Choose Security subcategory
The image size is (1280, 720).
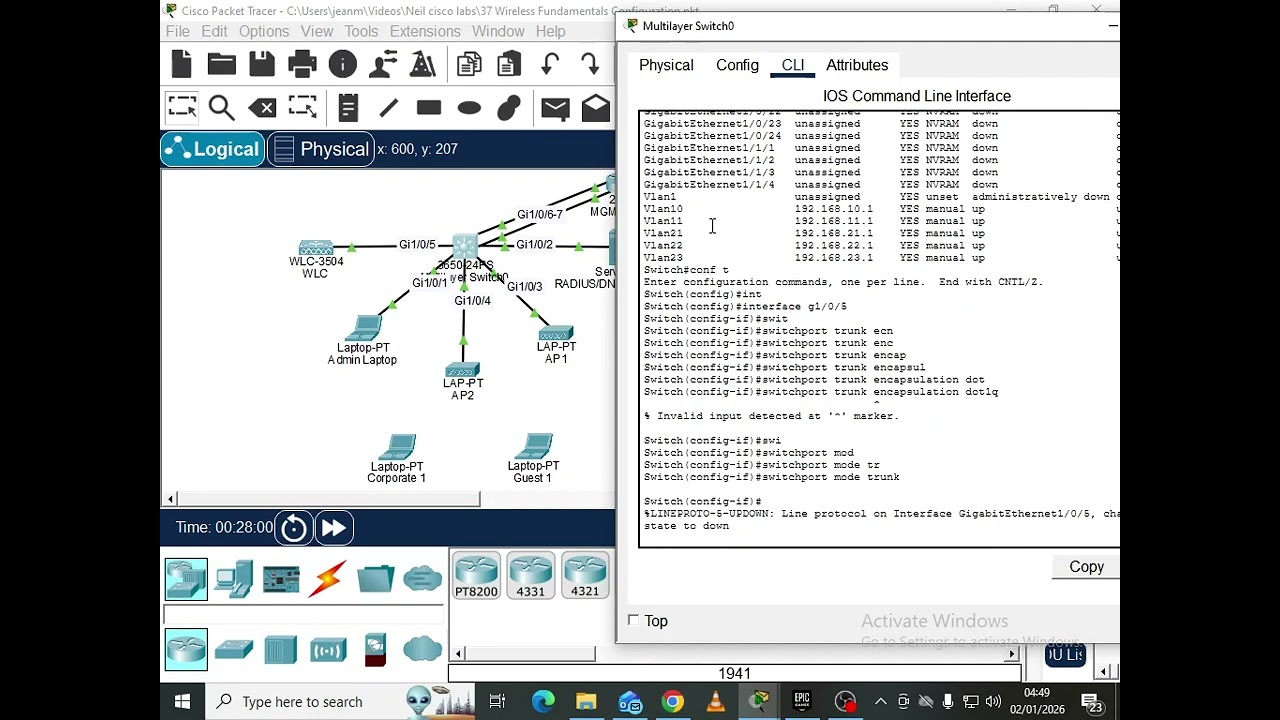point(375,650)
